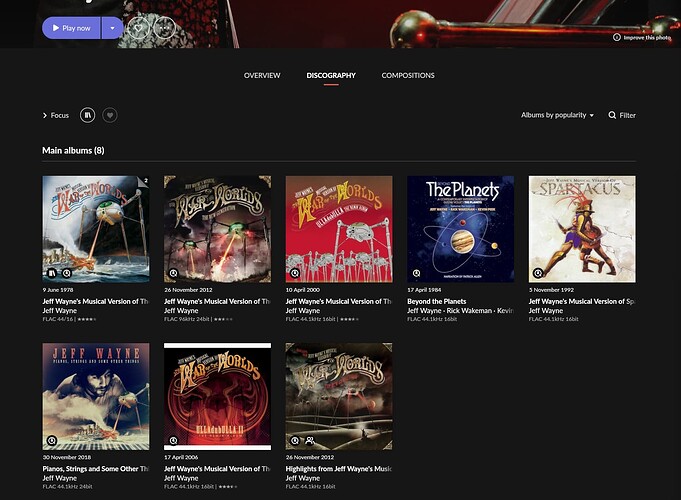Start playback with the Play now button
681x500 pixels.
click(71, 28)
